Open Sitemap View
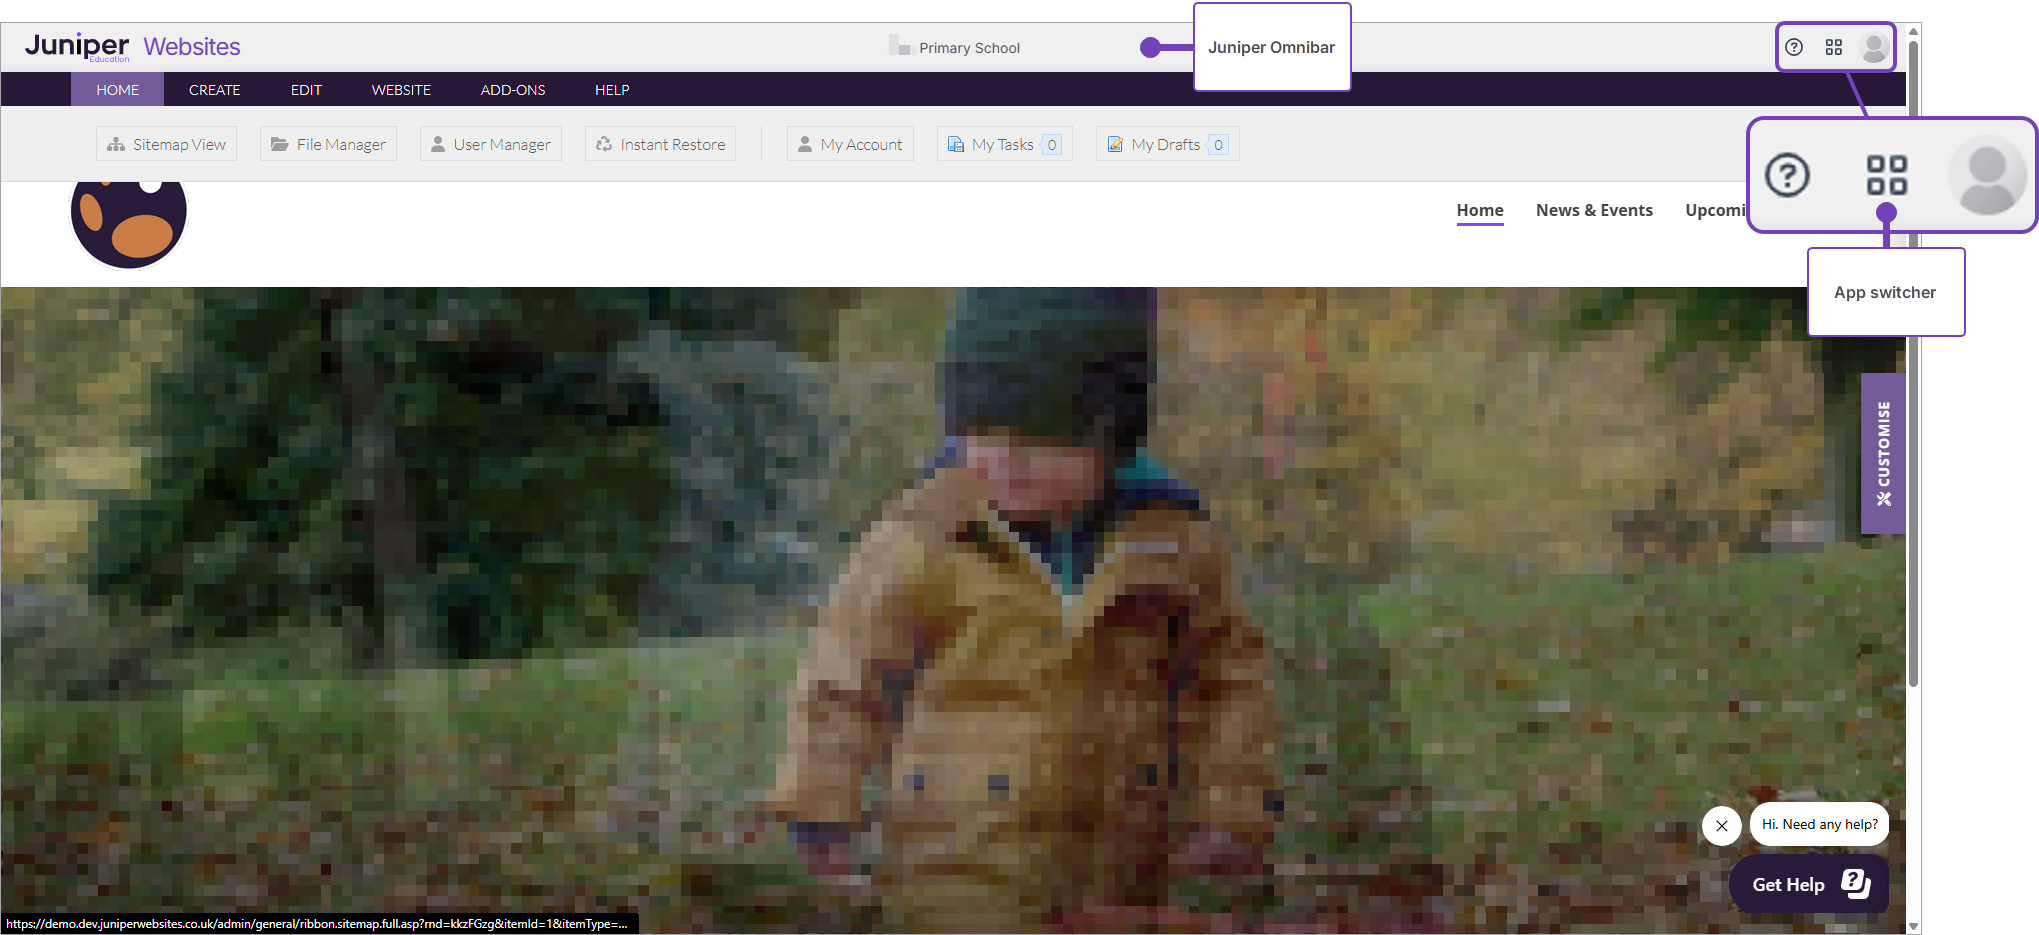Screen dimensions: 2039x935 [x=167, y=144]
